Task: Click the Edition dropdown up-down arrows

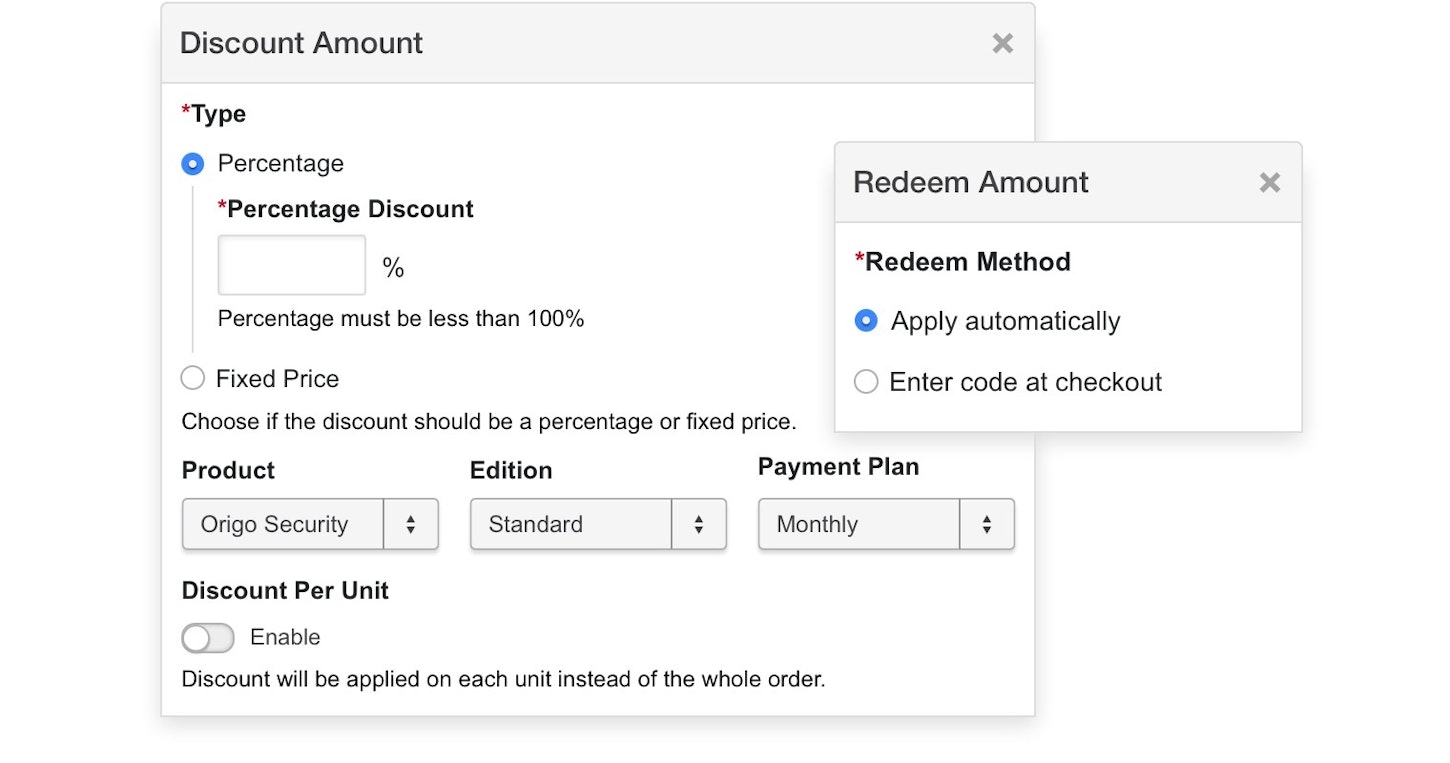Action: 698,525
